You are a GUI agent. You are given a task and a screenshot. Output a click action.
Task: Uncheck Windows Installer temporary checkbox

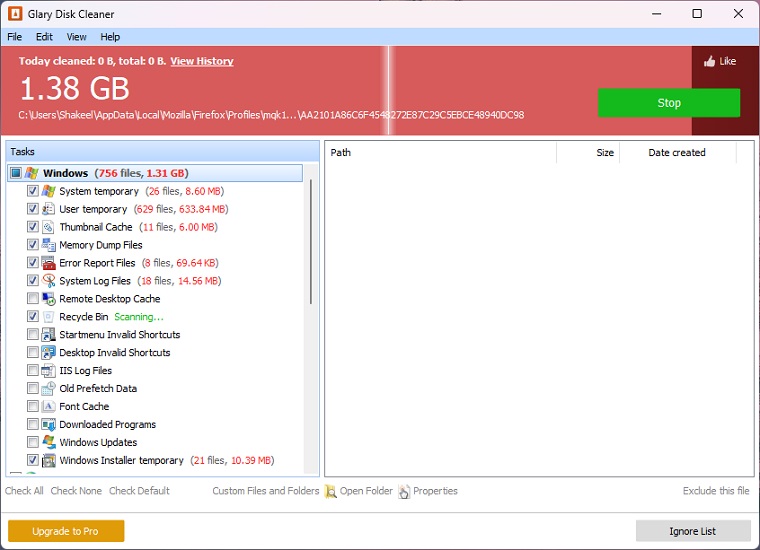tap(32, 460)
